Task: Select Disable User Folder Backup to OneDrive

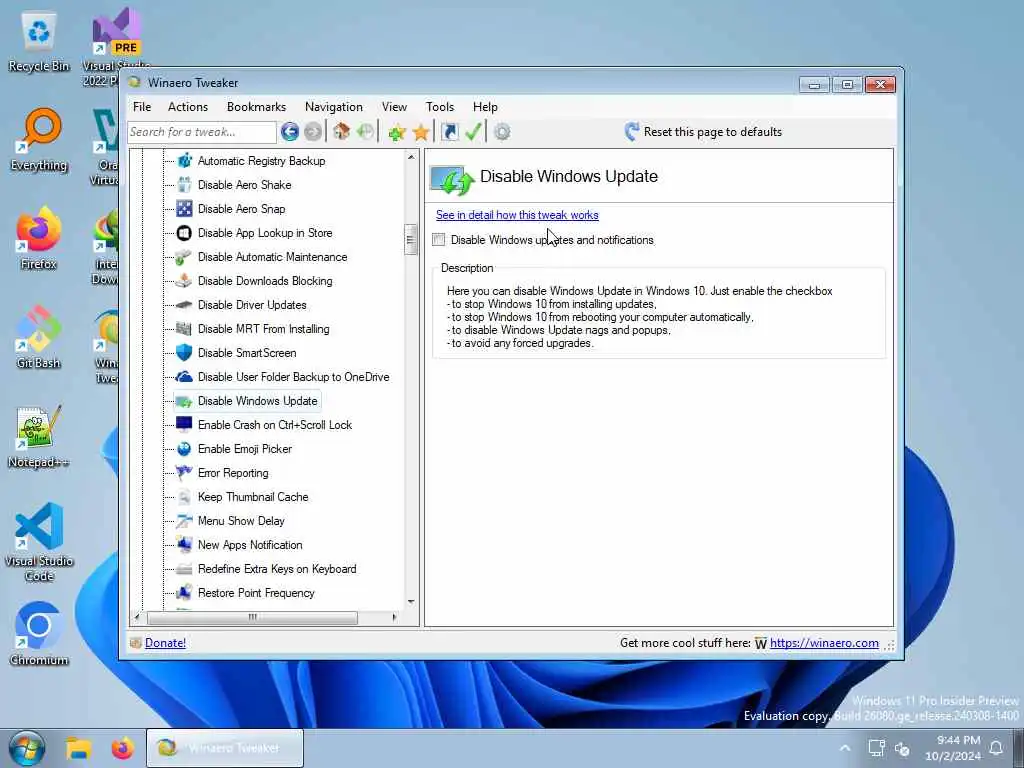Action: click(293, 377)
